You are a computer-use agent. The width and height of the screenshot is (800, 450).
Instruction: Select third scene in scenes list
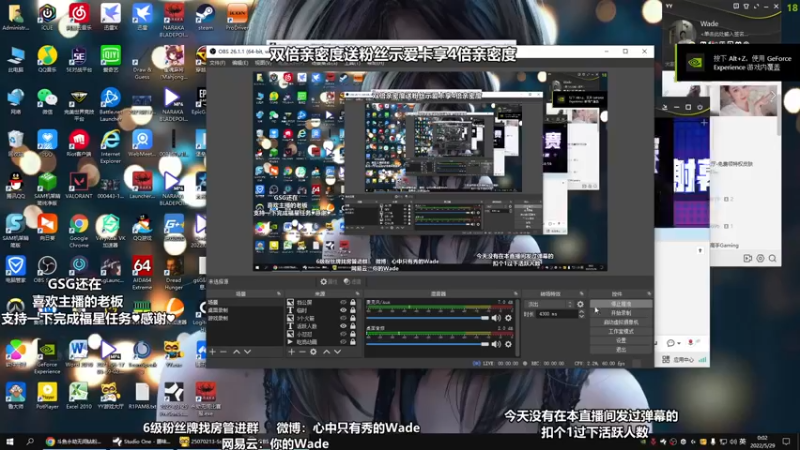(x=245, y=318)
